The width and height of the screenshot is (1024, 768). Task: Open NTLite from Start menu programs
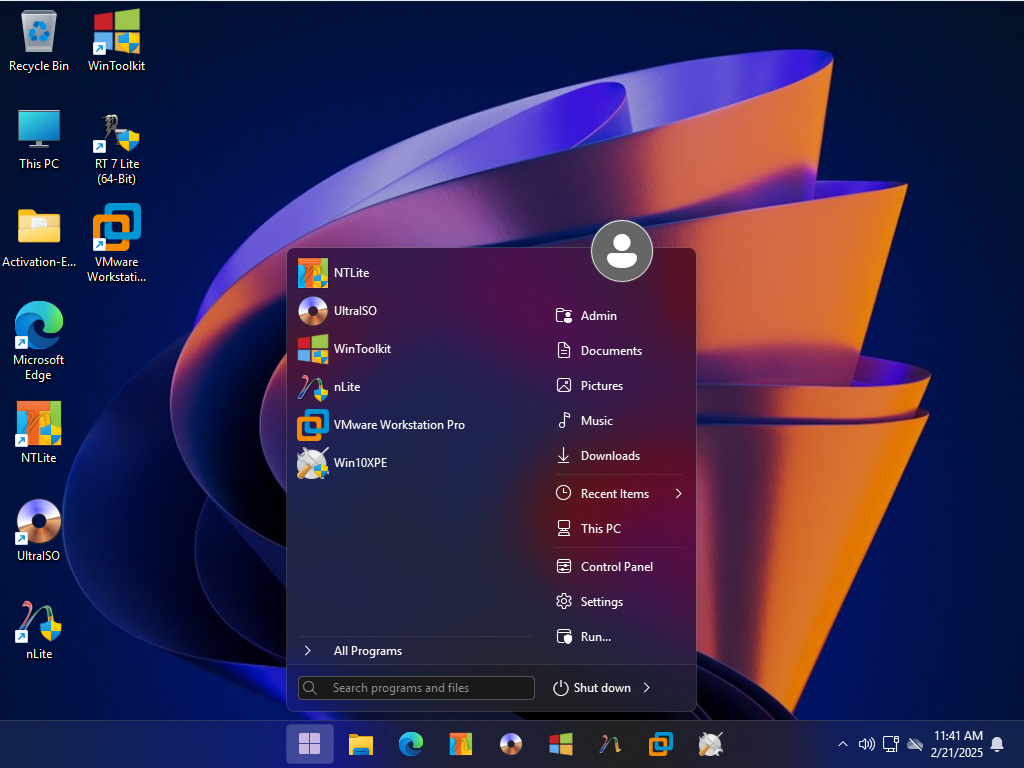[415, 273]
